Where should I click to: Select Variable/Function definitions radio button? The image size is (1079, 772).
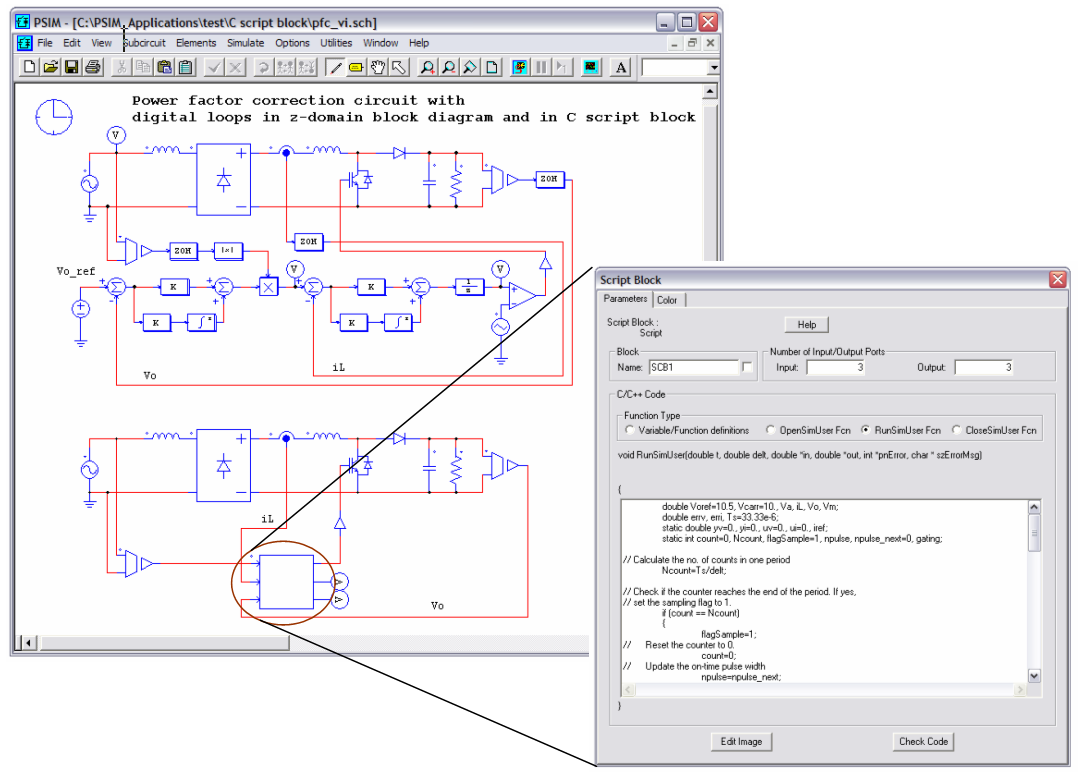click(629, 430)
